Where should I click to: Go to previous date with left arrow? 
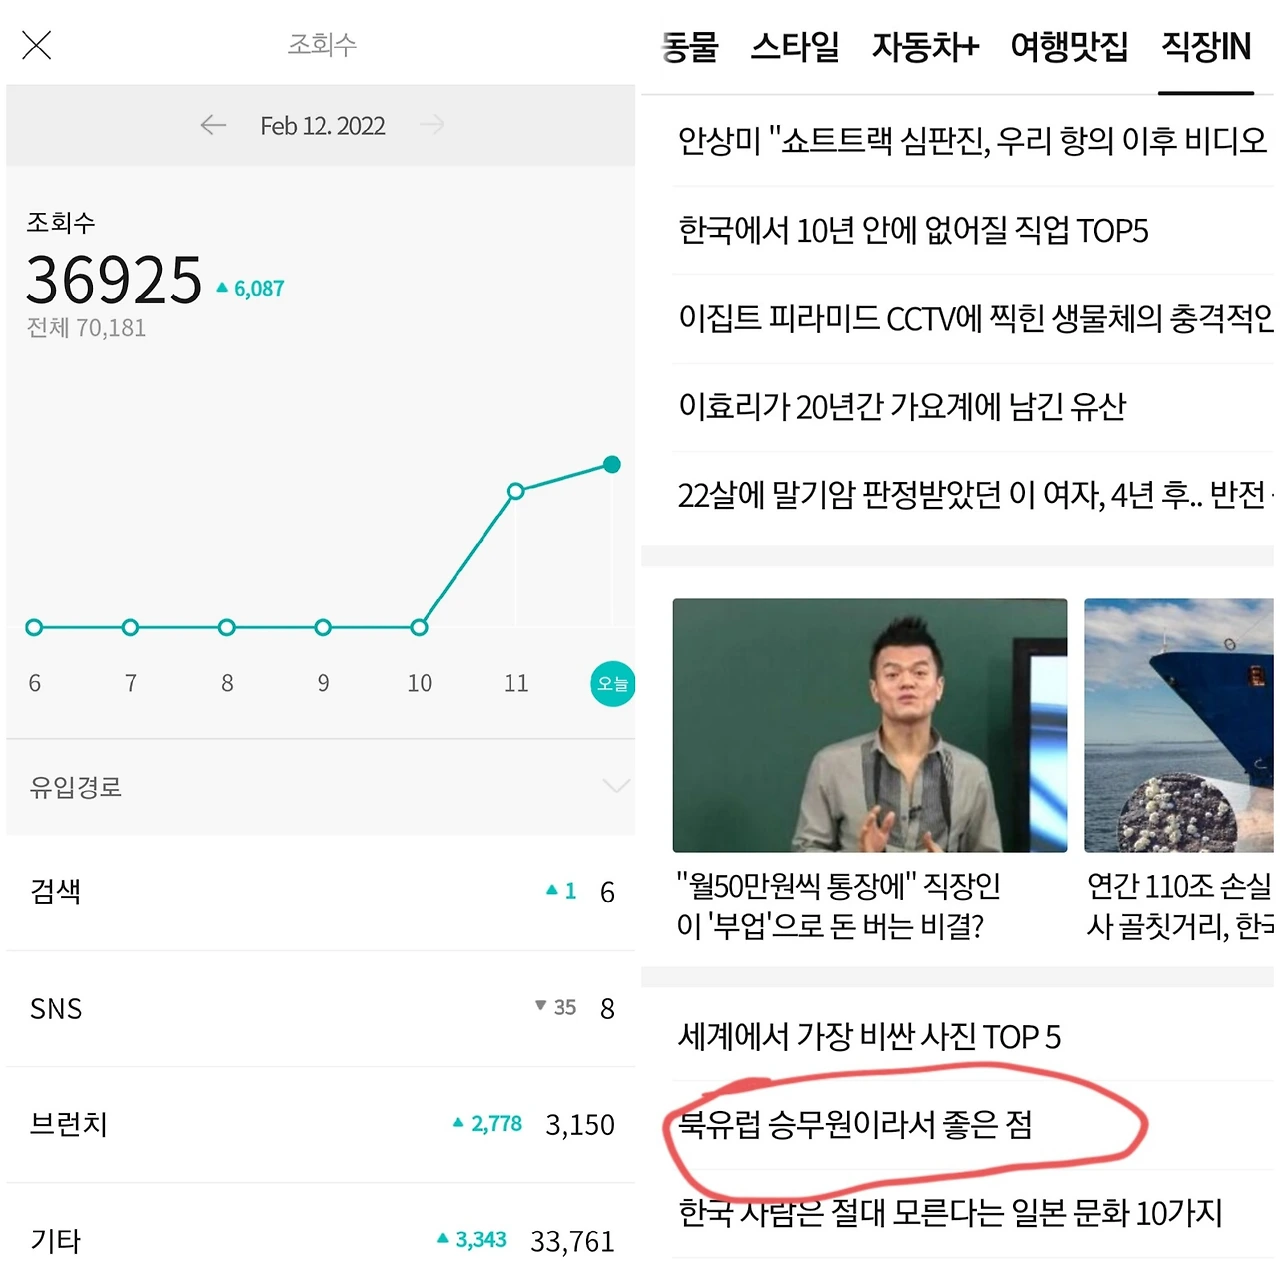tap(213, 125)
